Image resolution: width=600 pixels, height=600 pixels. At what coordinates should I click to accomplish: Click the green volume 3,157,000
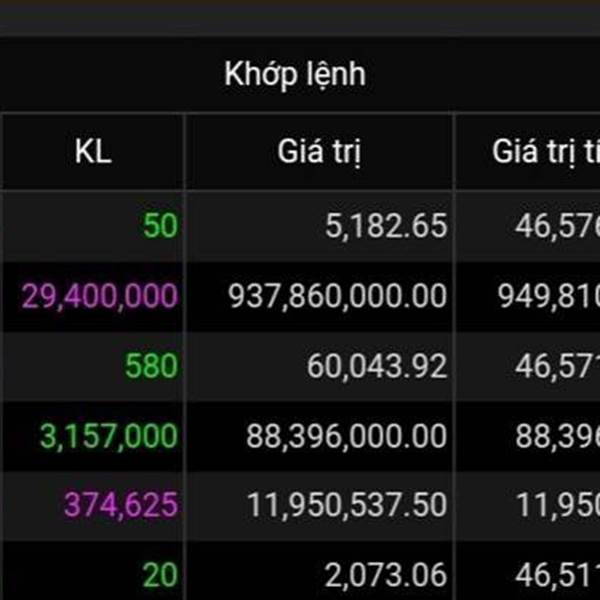[109, 436]
